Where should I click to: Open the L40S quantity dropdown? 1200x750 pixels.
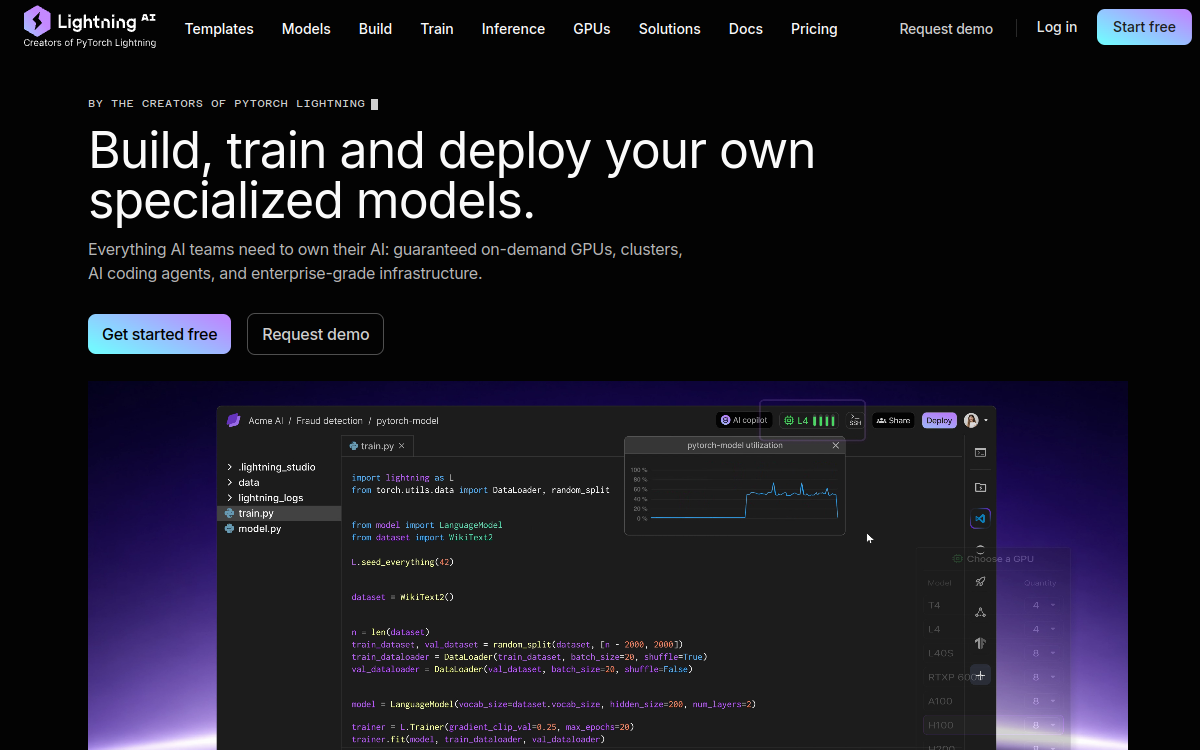[x=1044, y=653]
